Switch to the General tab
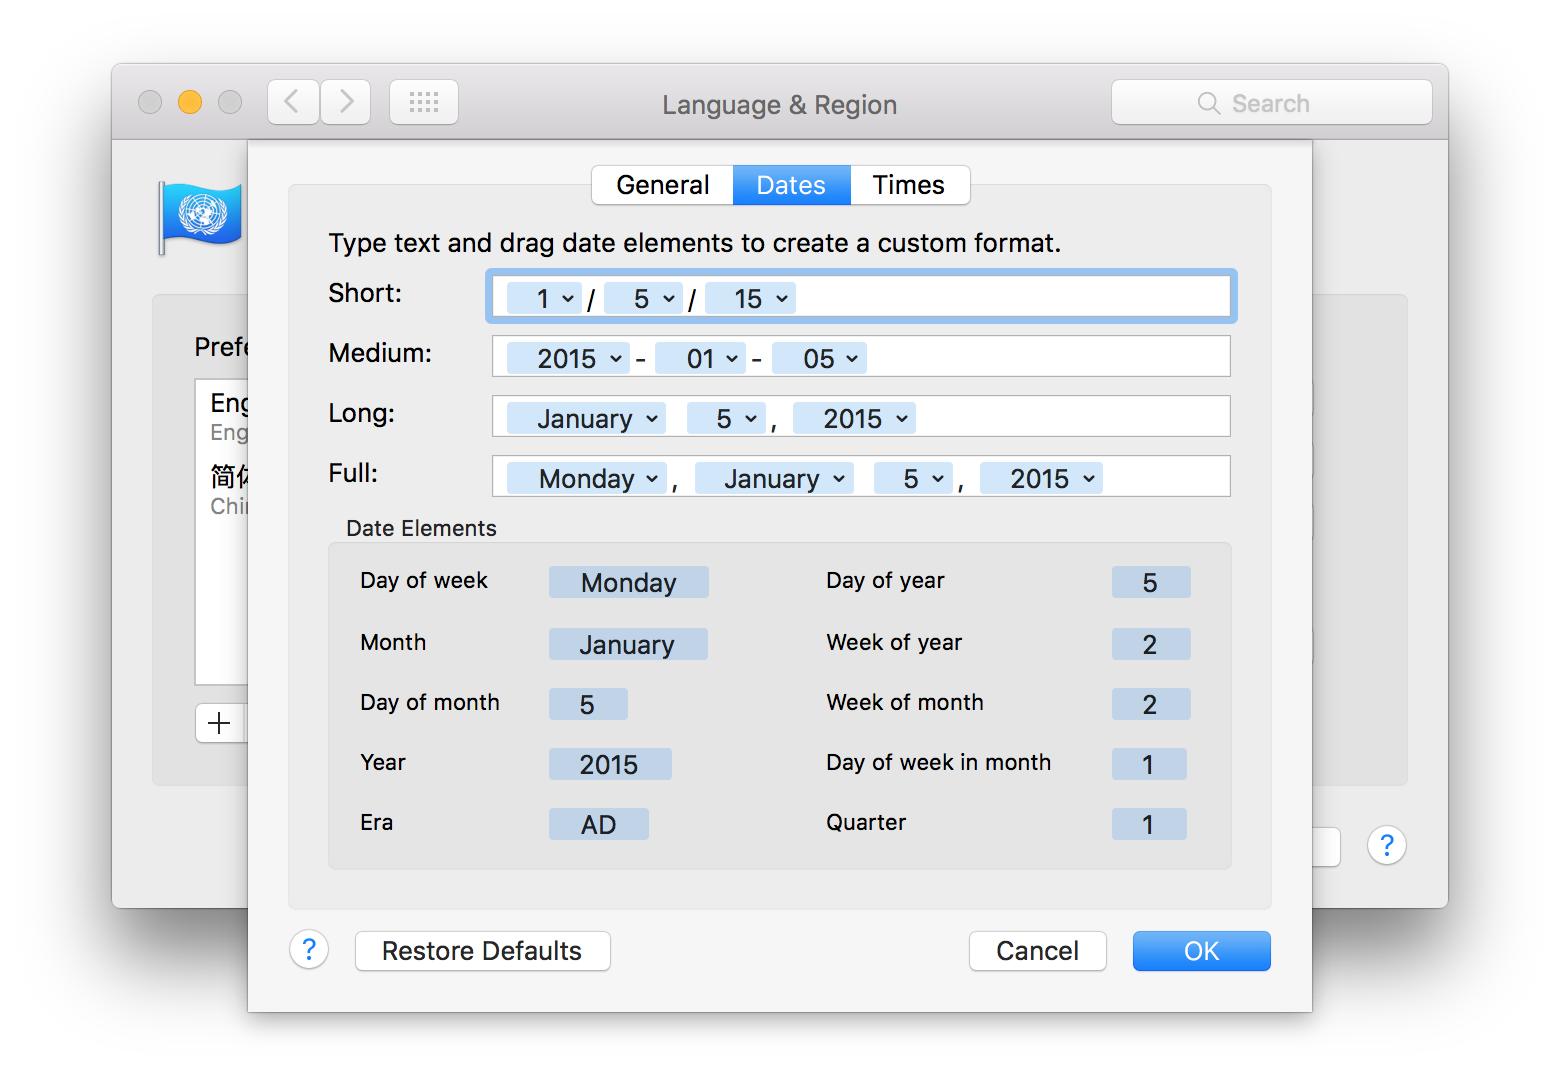The height and width of the screenshot is (1068, 1560). [x=662, y=185]
